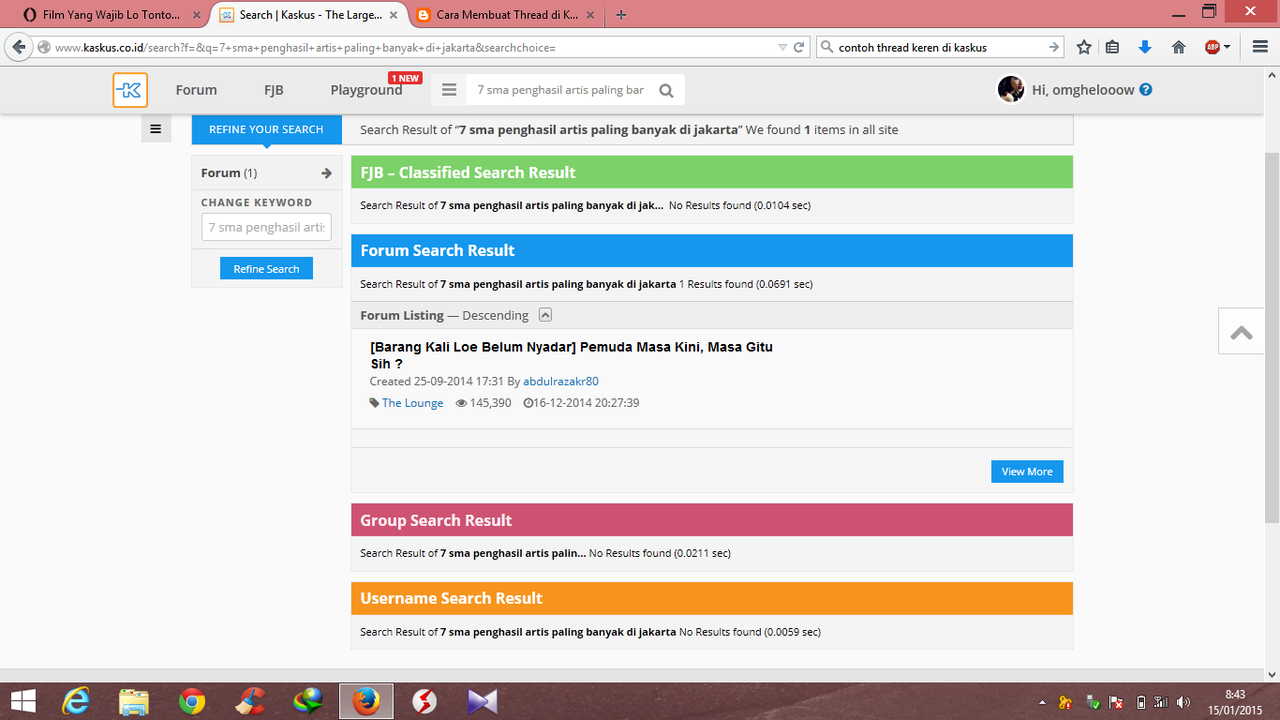Click the Username Search Result header
The width and height of the screenshot is (1280, 720).
tap(711, 598)
